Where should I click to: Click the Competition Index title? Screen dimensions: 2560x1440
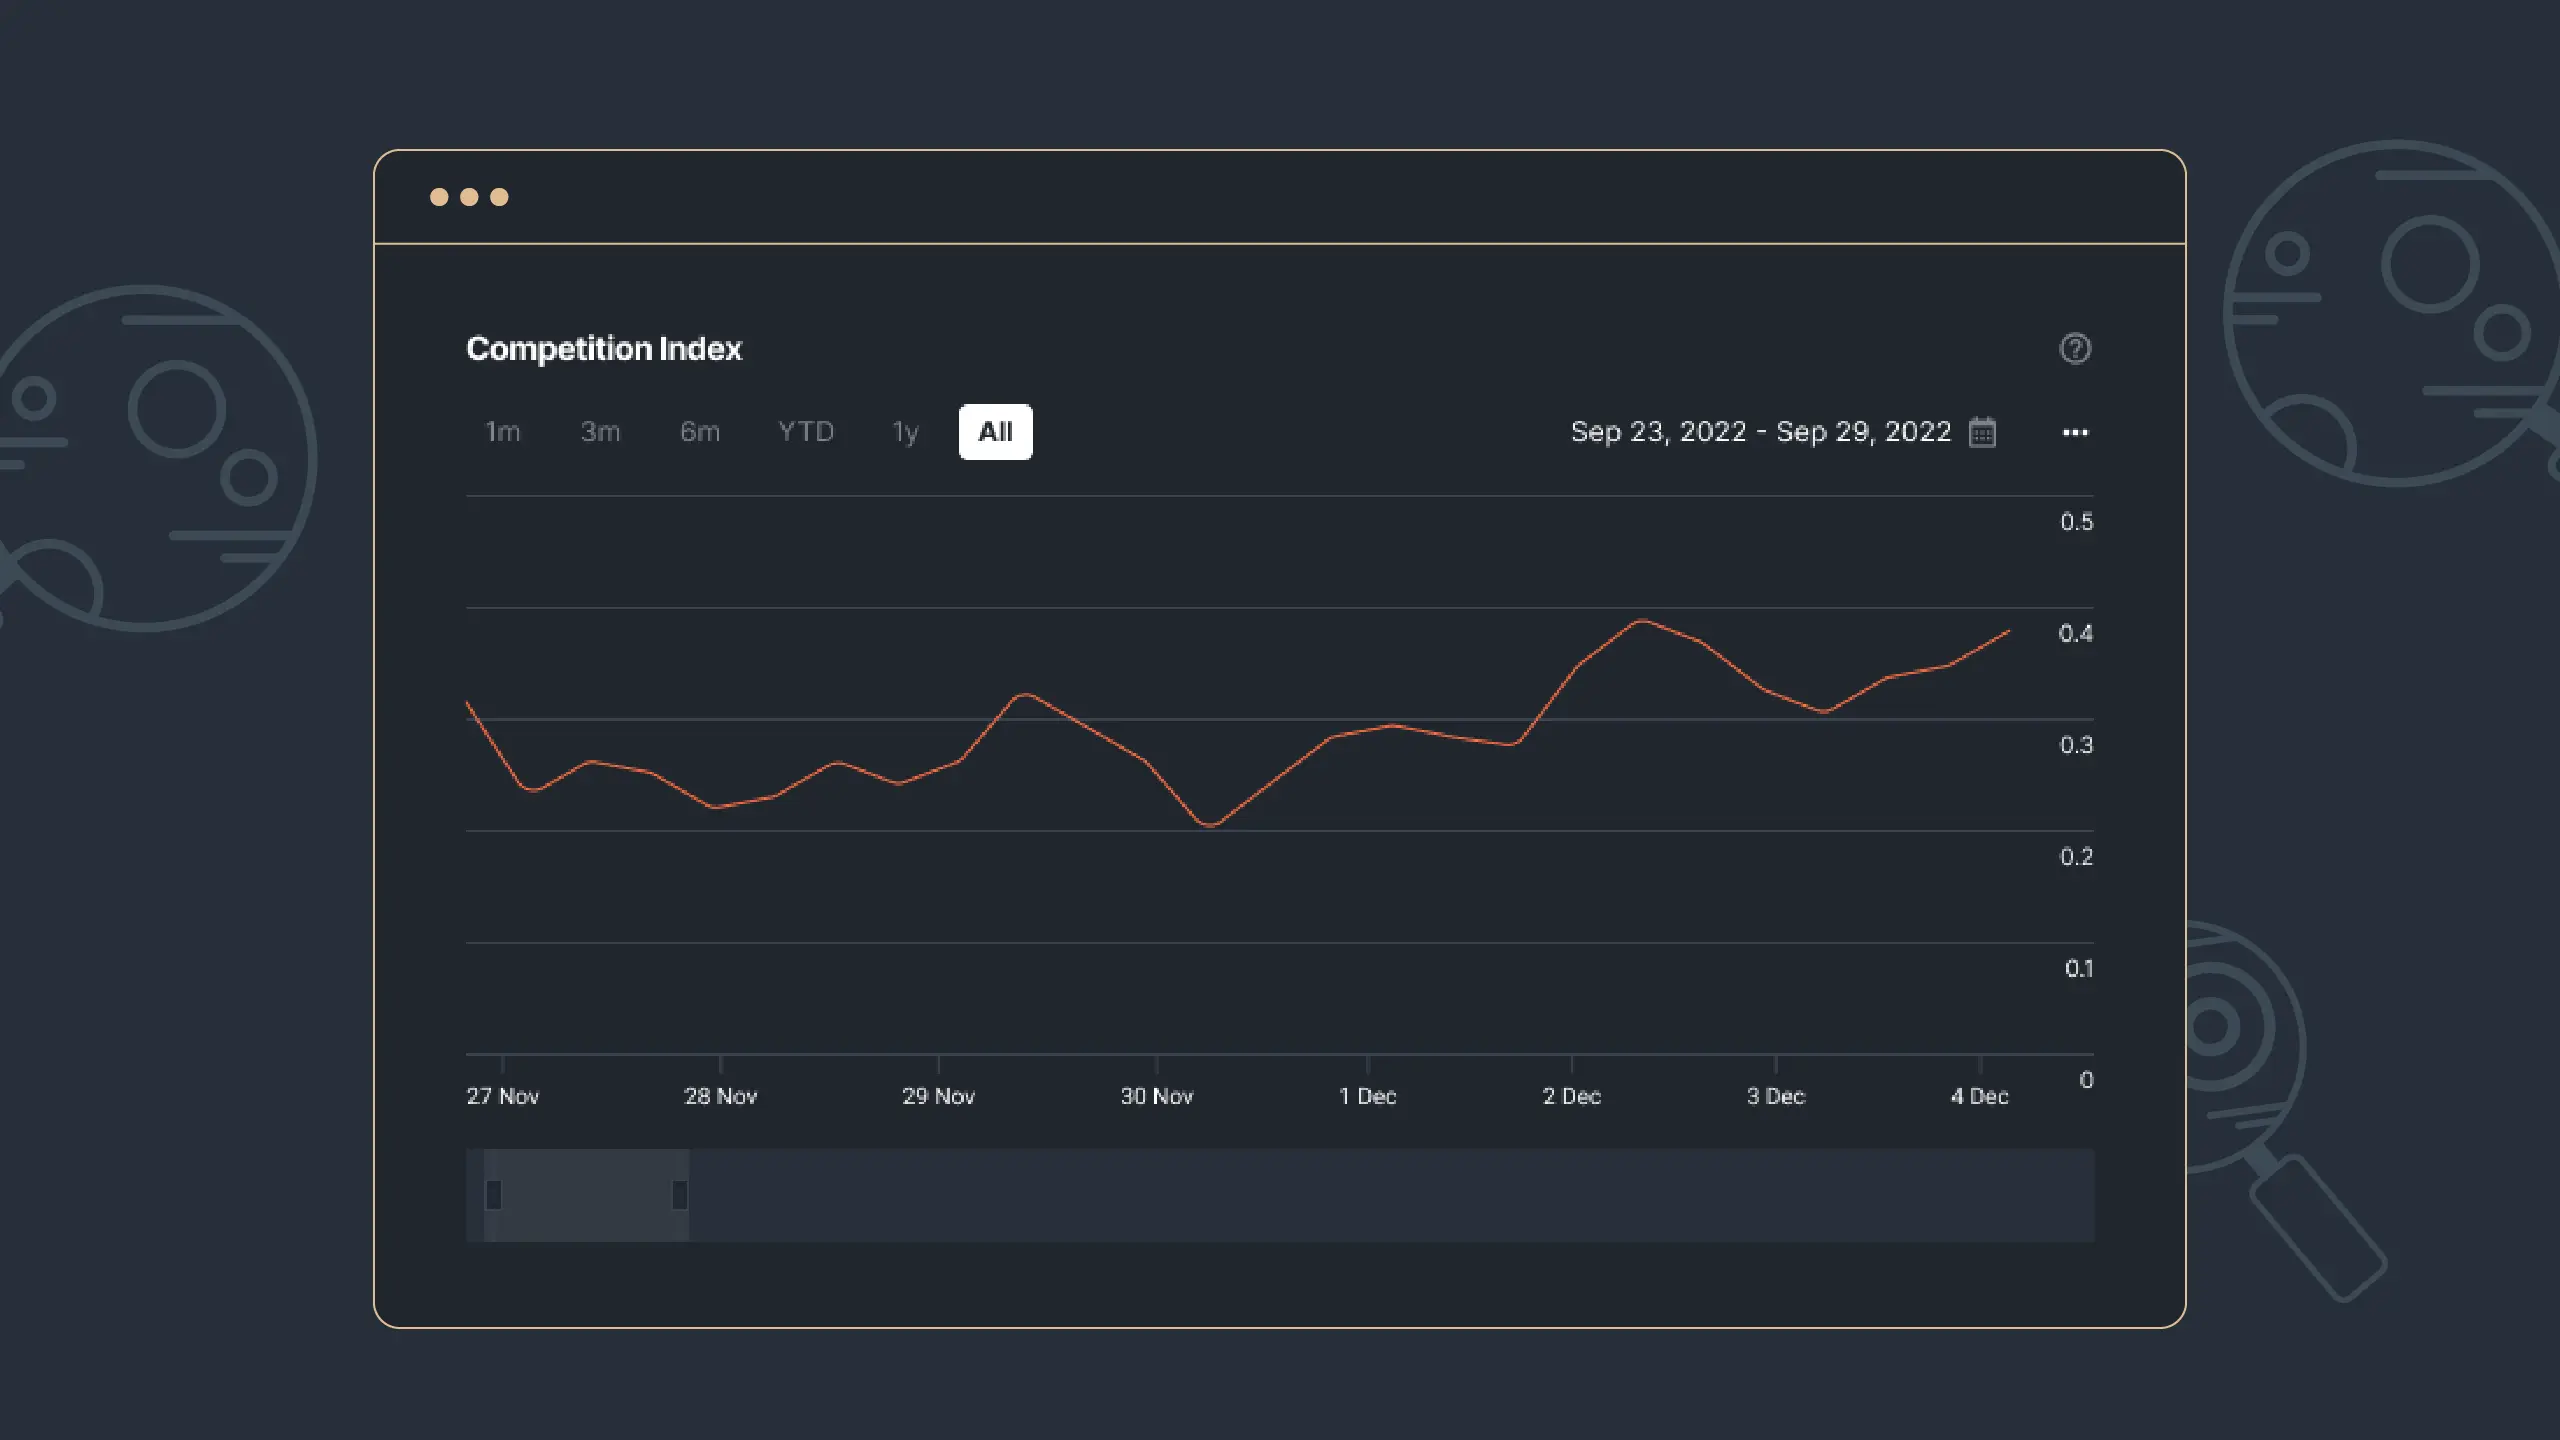tap(604, 348)
